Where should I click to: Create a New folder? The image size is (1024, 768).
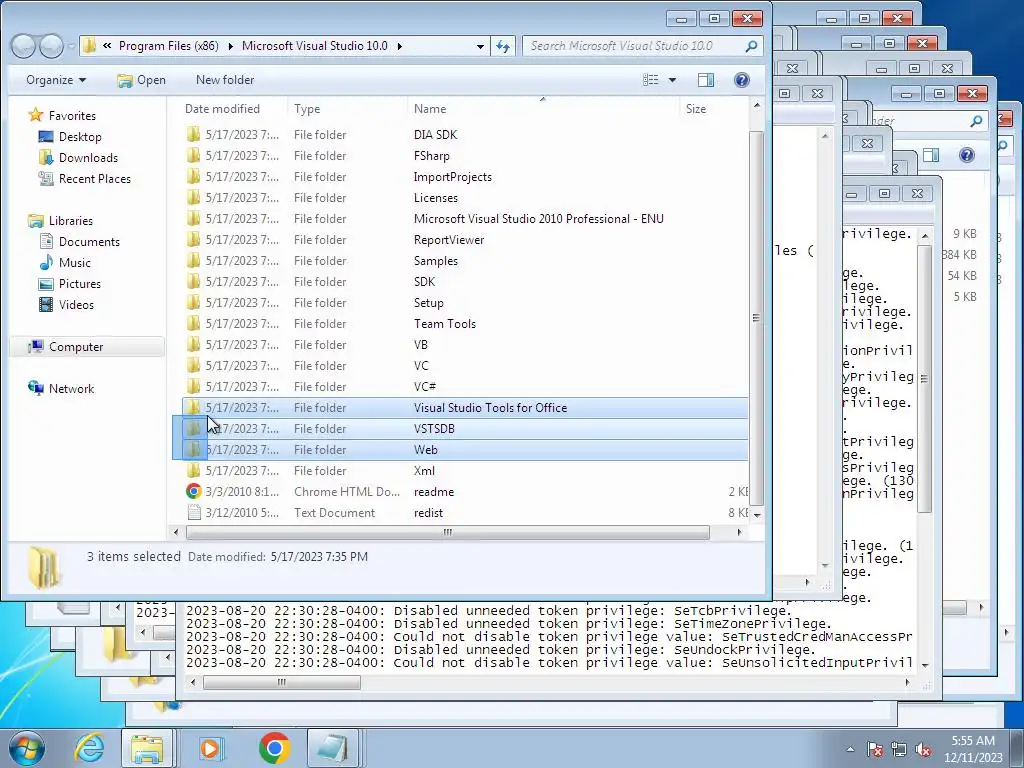click(x=225, y=80)
